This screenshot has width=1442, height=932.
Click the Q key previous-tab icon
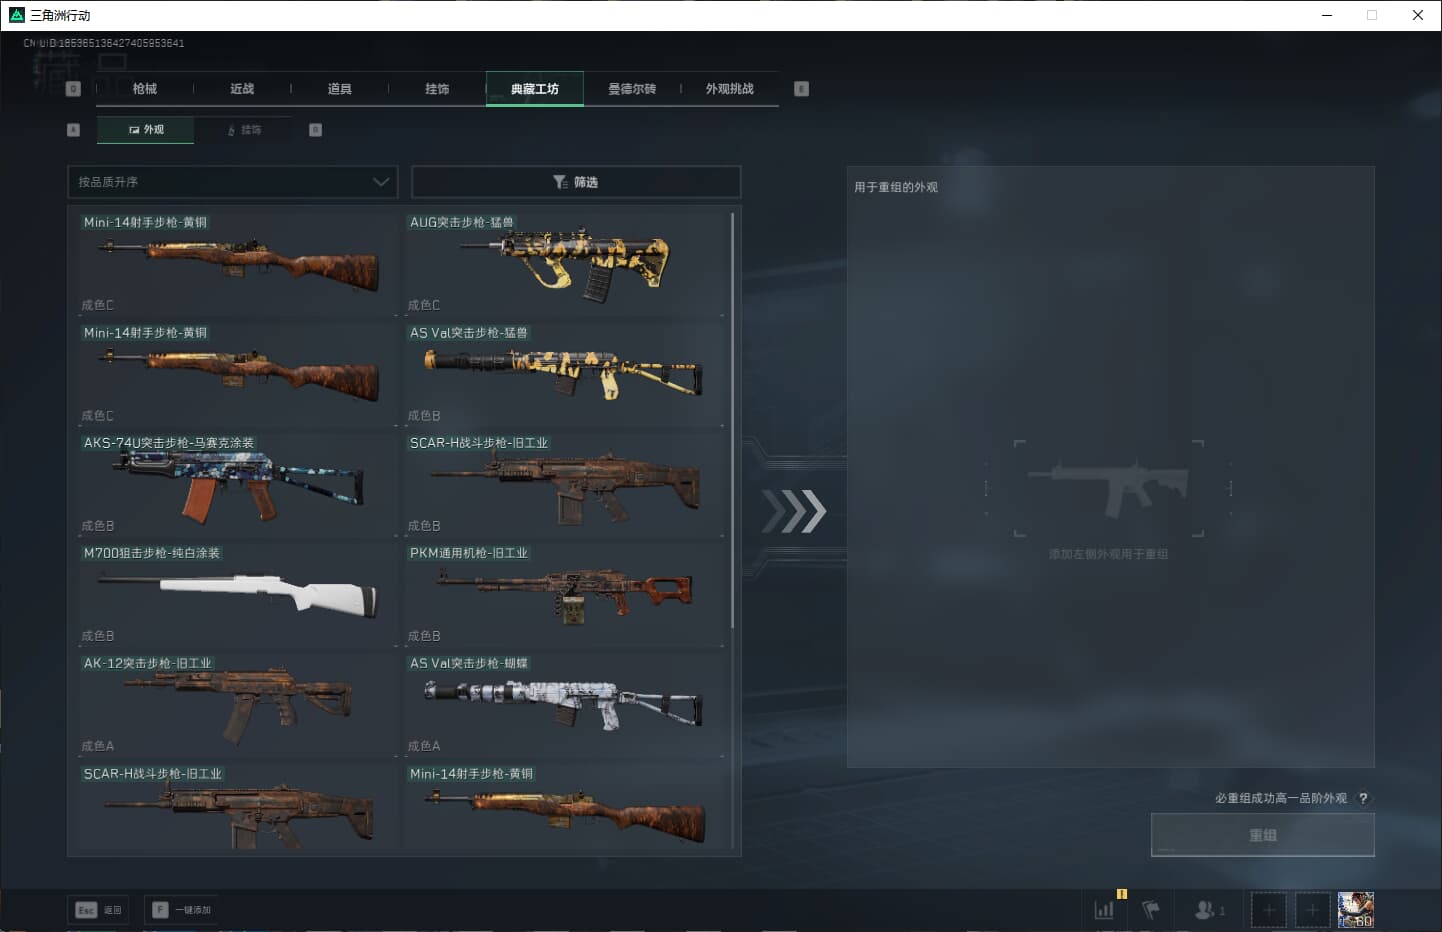pyautogui.click(x=73, y=89)
